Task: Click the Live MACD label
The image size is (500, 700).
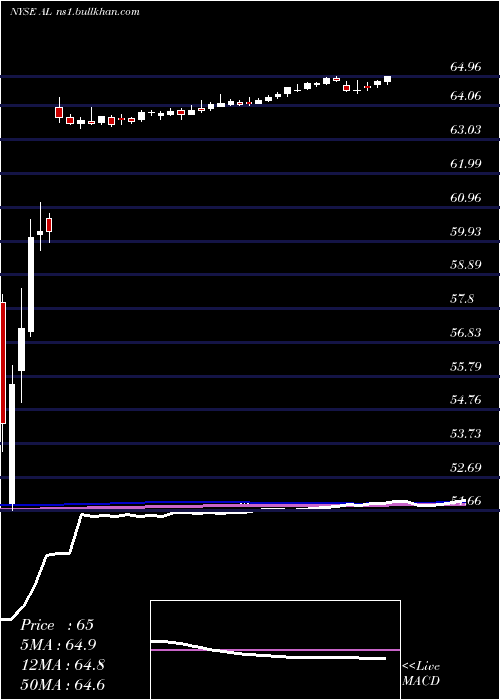Action: 421,674
